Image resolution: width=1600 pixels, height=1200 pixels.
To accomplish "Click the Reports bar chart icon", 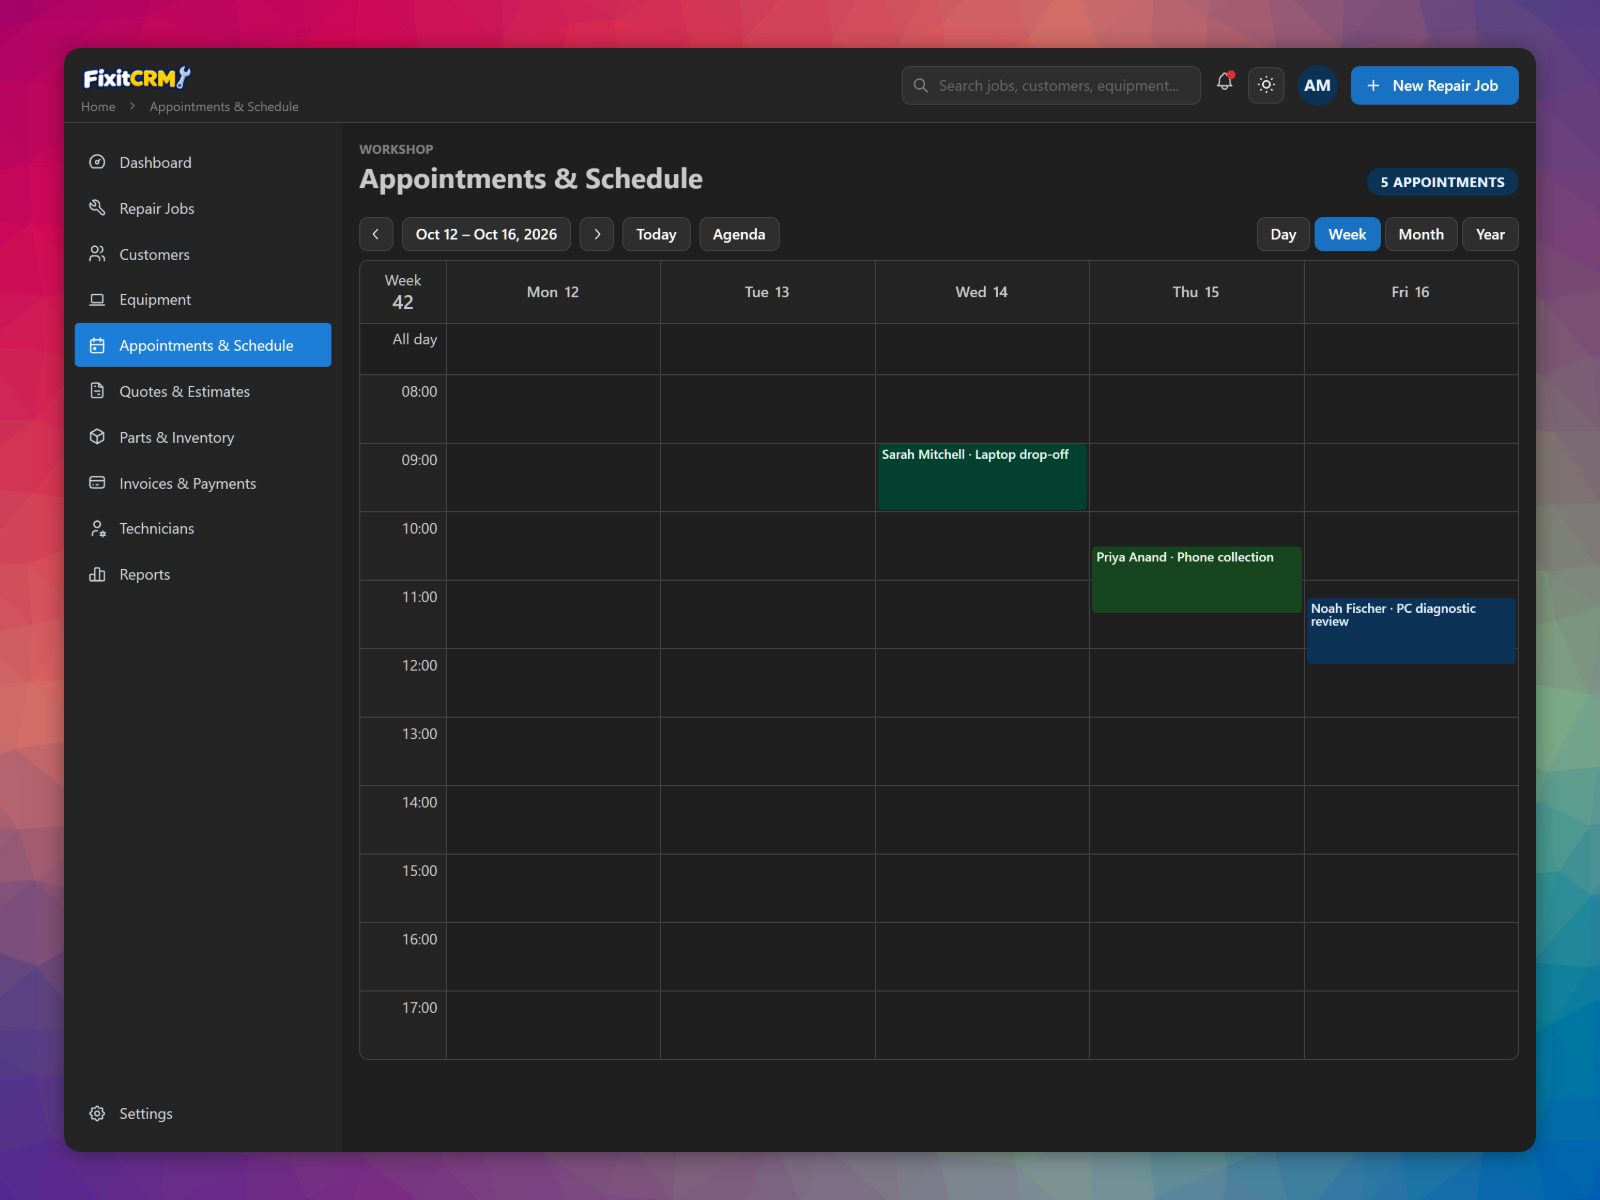I will point(97,574).
